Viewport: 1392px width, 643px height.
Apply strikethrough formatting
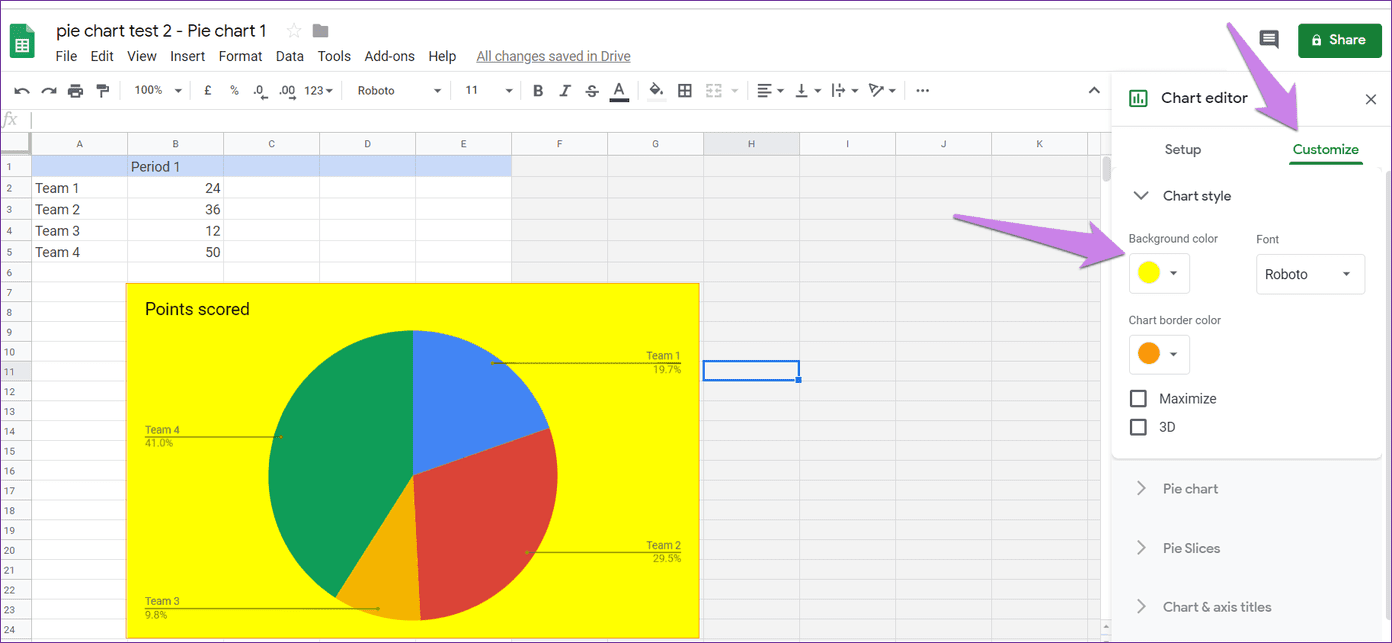592,91
